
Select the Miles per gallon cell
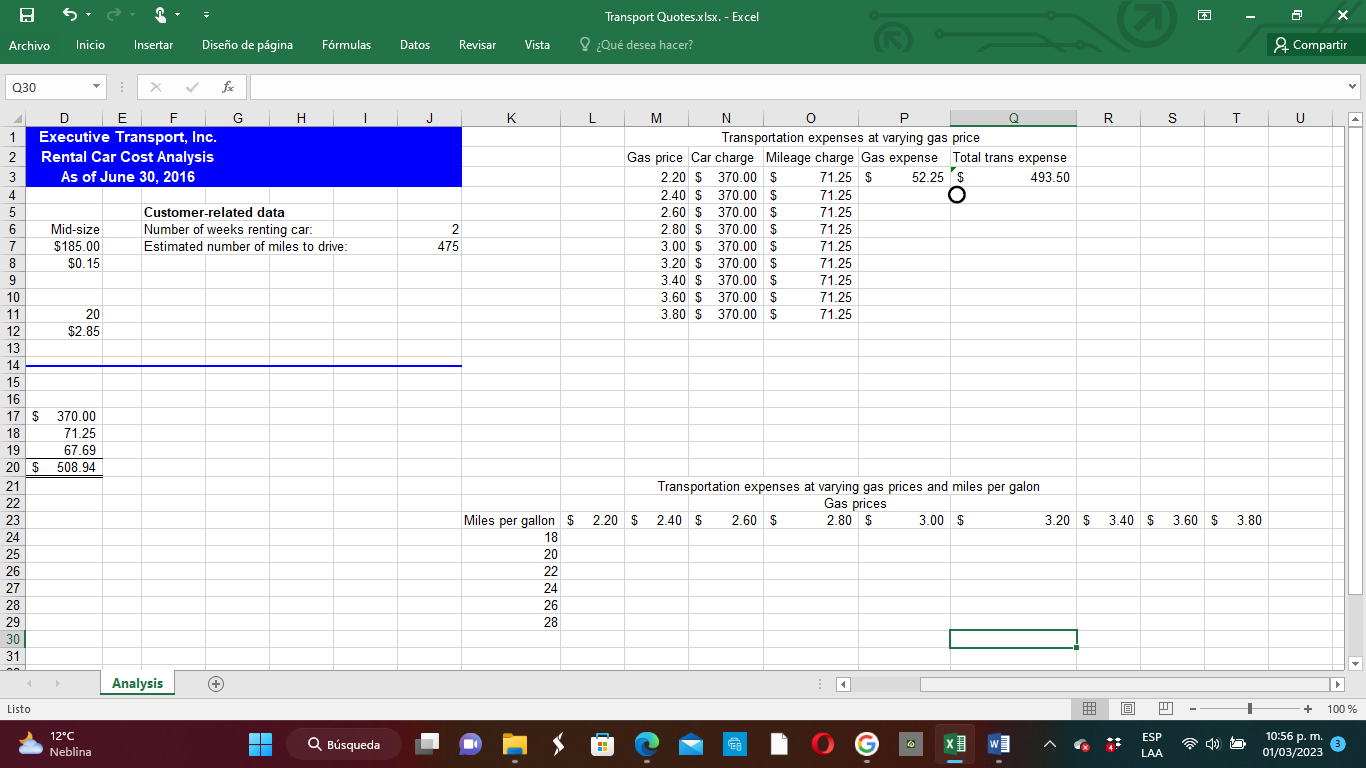pyautogui.click(x=511, y=520)
